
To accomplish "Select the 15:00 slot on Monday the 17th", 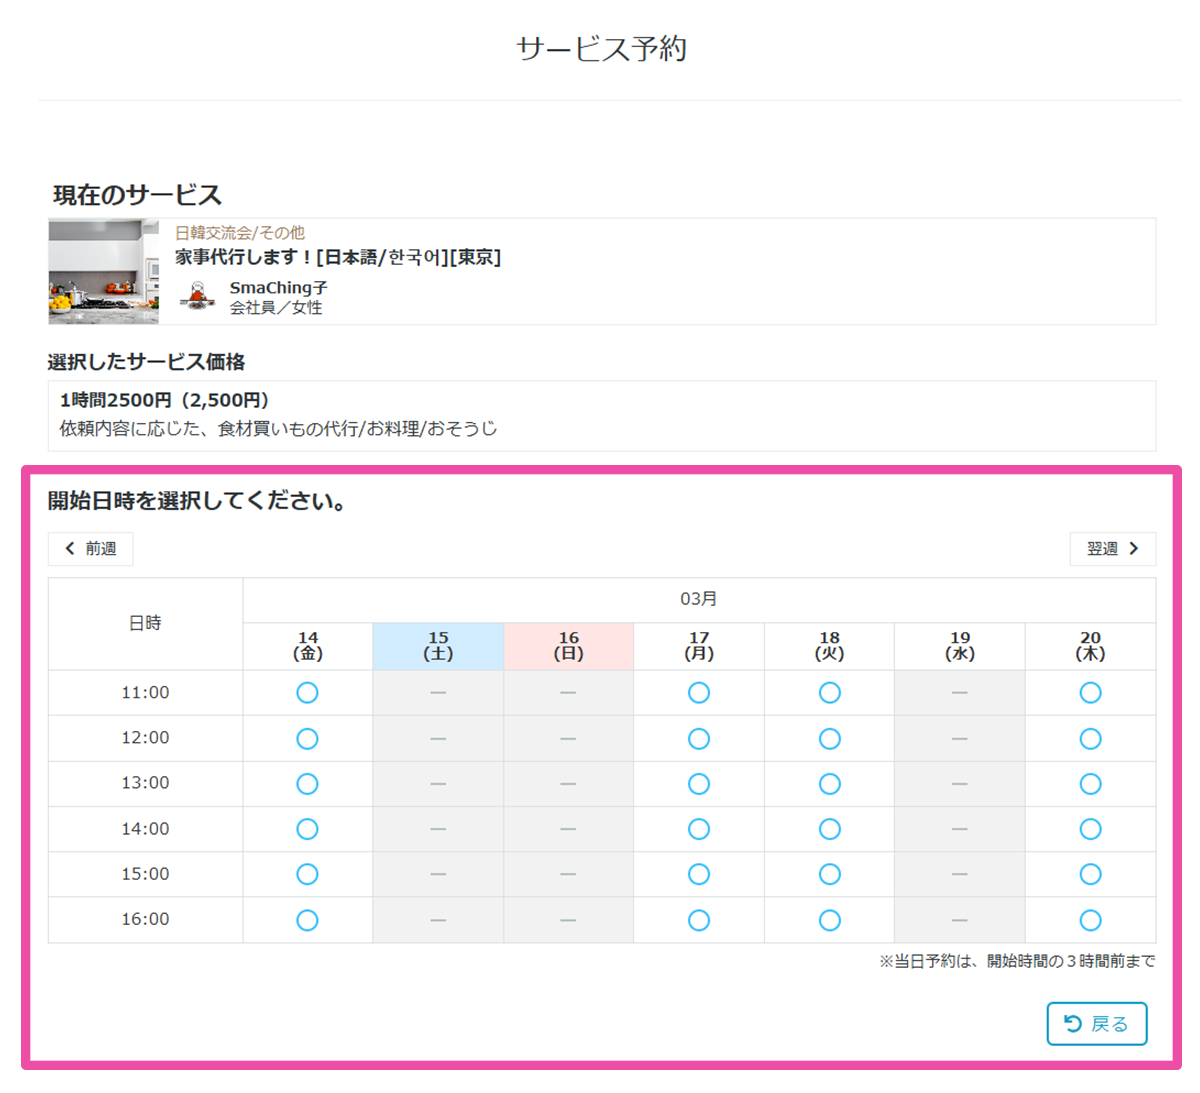I will point(699,873).
